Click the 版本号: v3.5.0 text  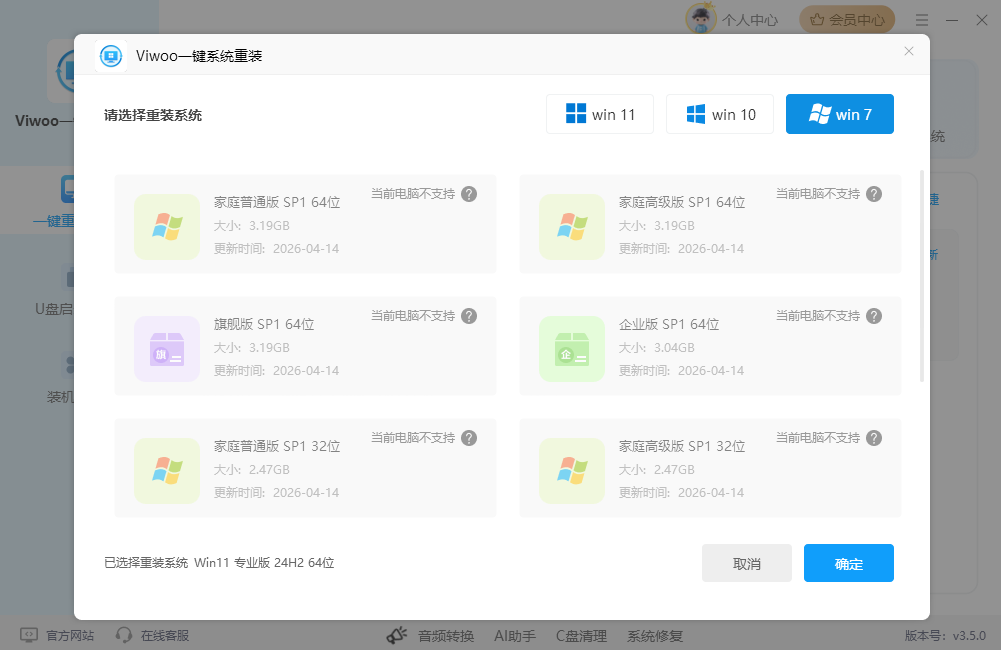pos(945,636)
